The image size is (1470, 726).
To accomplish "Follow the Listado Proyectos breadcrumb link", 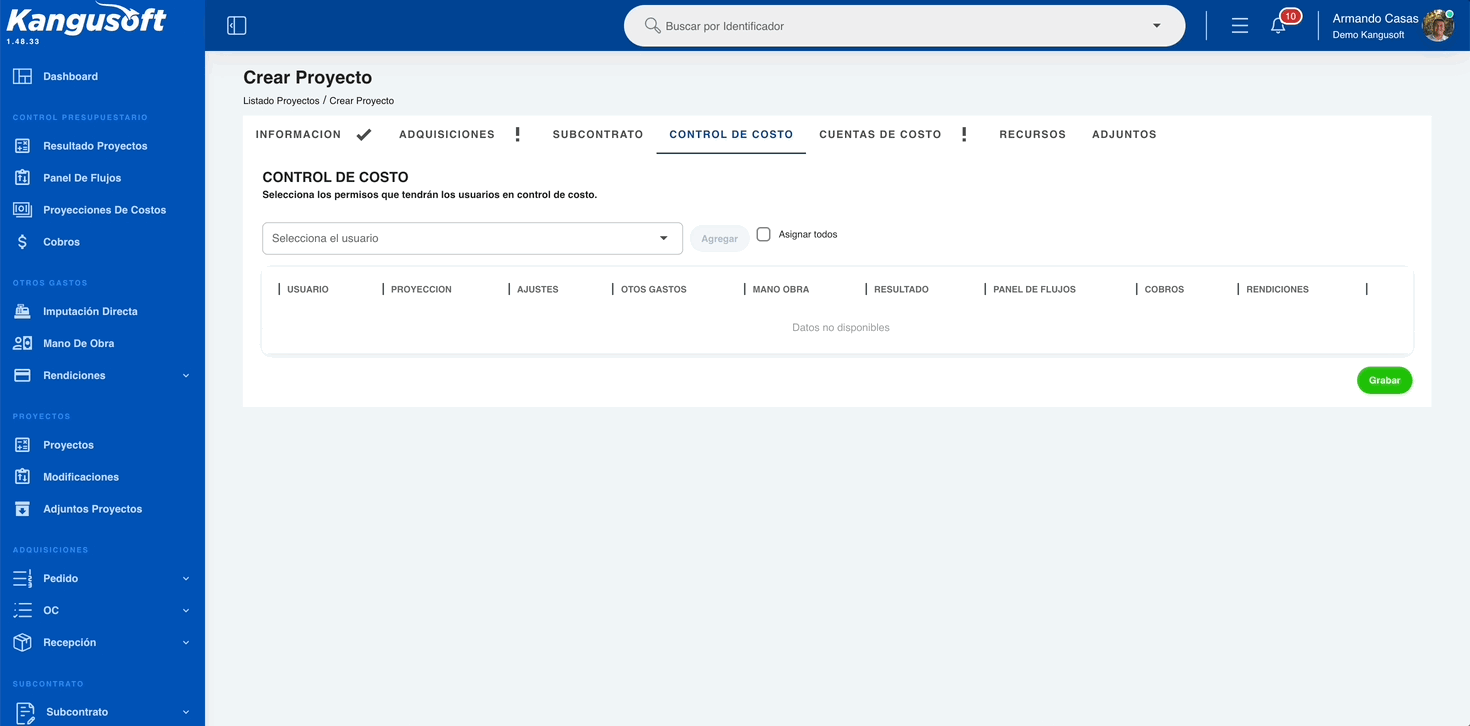I will tap(281, 101).
